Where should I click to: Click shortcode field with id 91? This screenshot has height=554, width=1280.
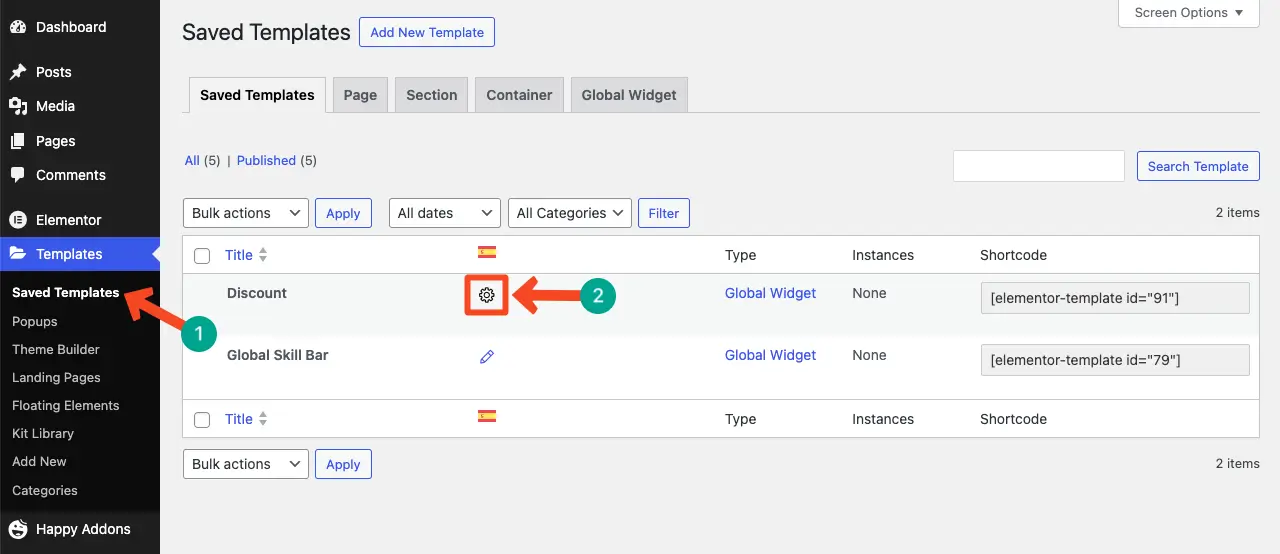coord(1115,298)
